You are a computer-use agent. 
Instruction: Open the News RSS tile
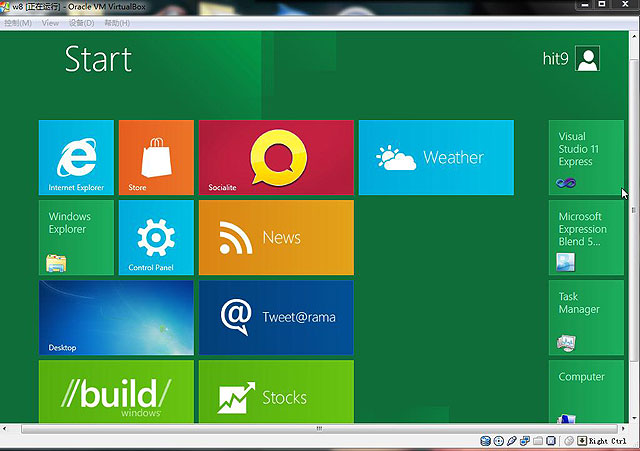click(276, 237)
